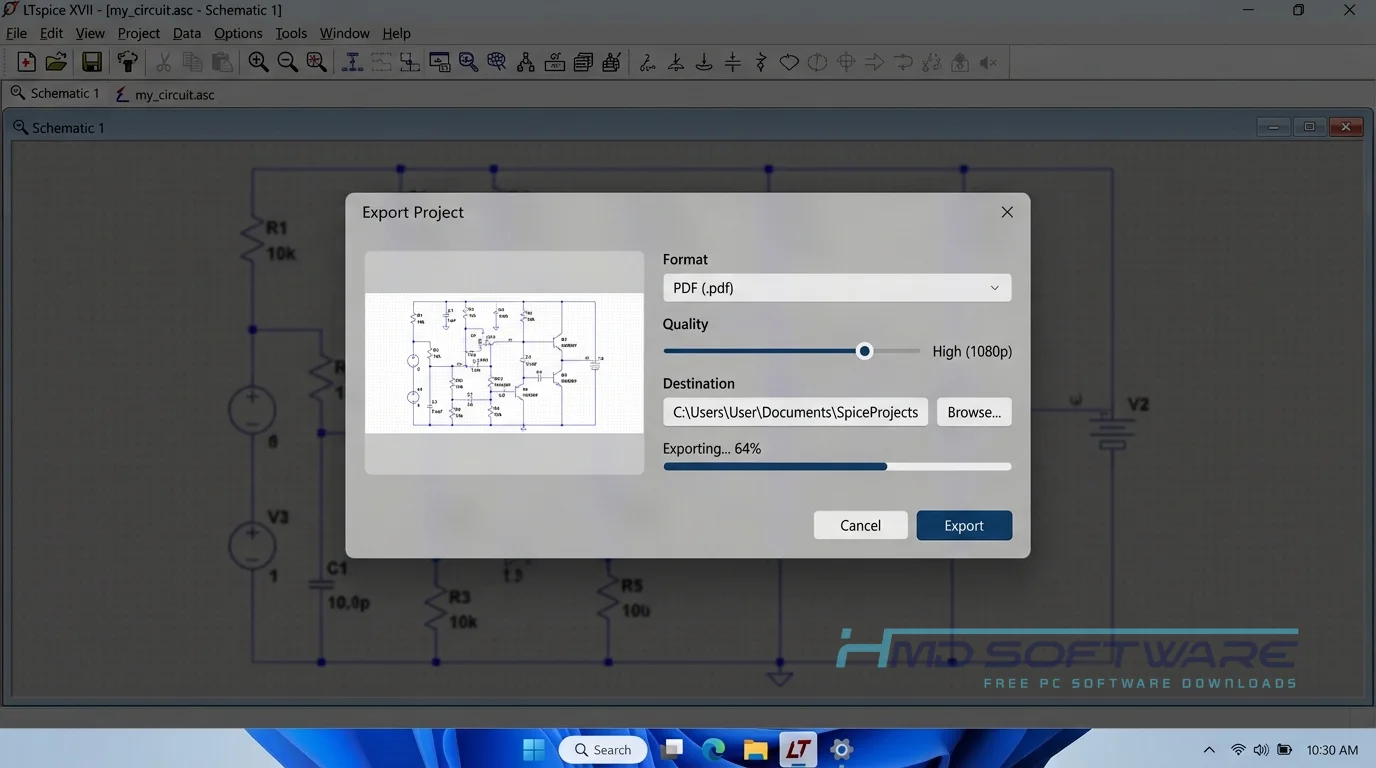Click the C1 capacitor label in schematic

(x=338, y=568)
